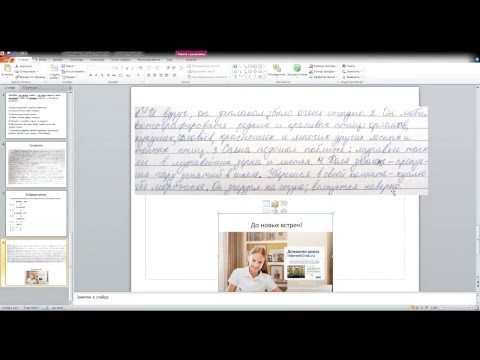
Task: Open Заливка фигуры shape fill dropdown
Action: pos(323,66)
